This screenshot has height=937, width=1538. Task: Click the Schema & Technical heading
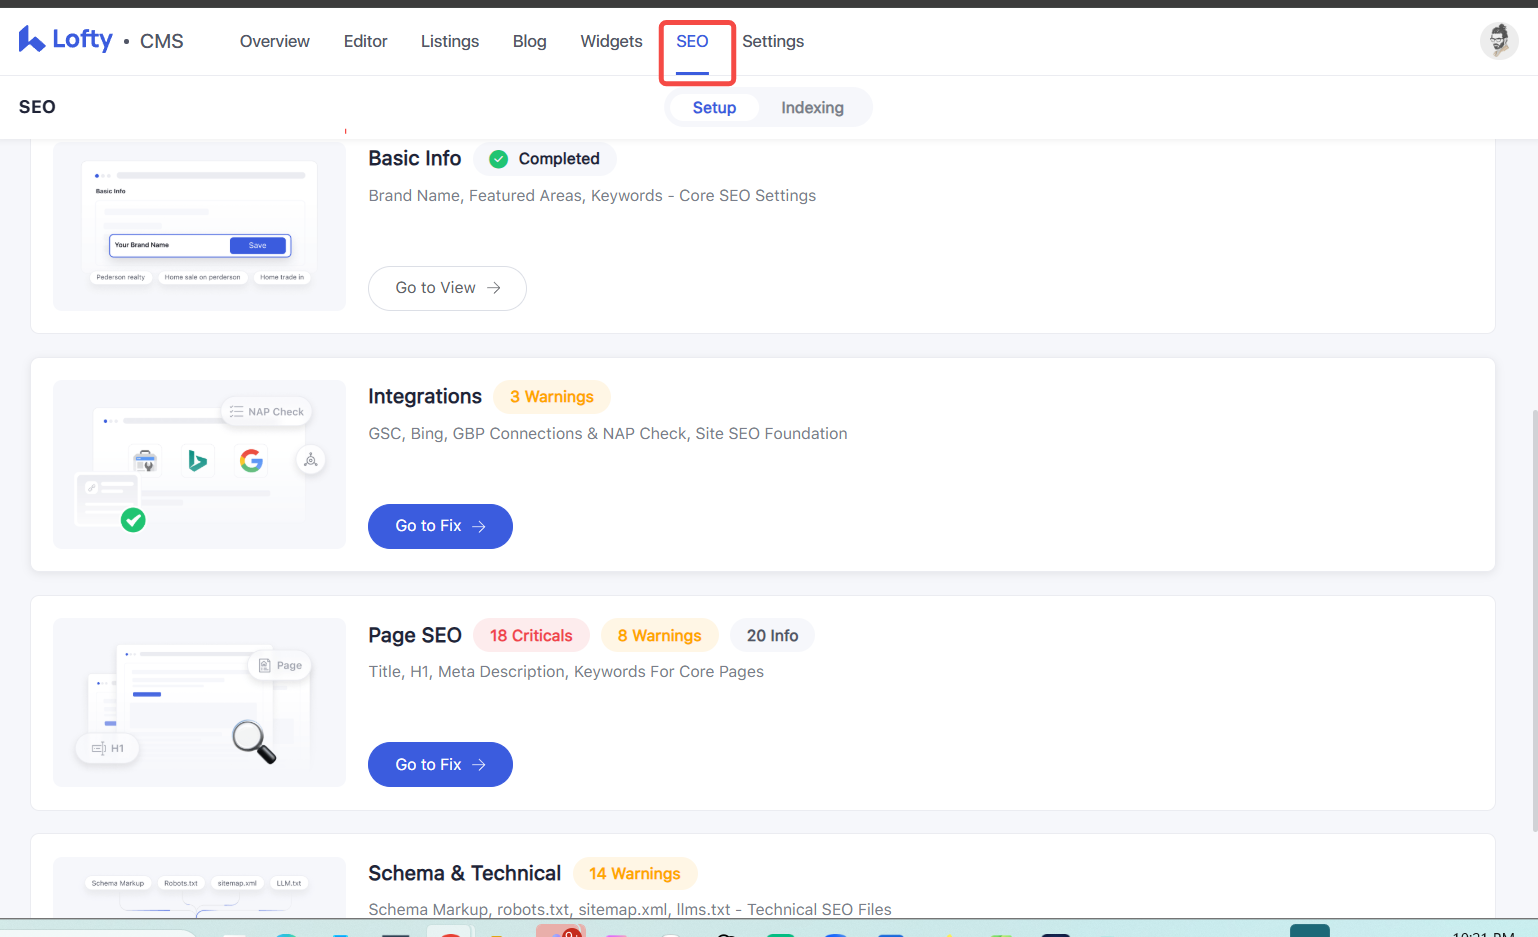point(464,873)
